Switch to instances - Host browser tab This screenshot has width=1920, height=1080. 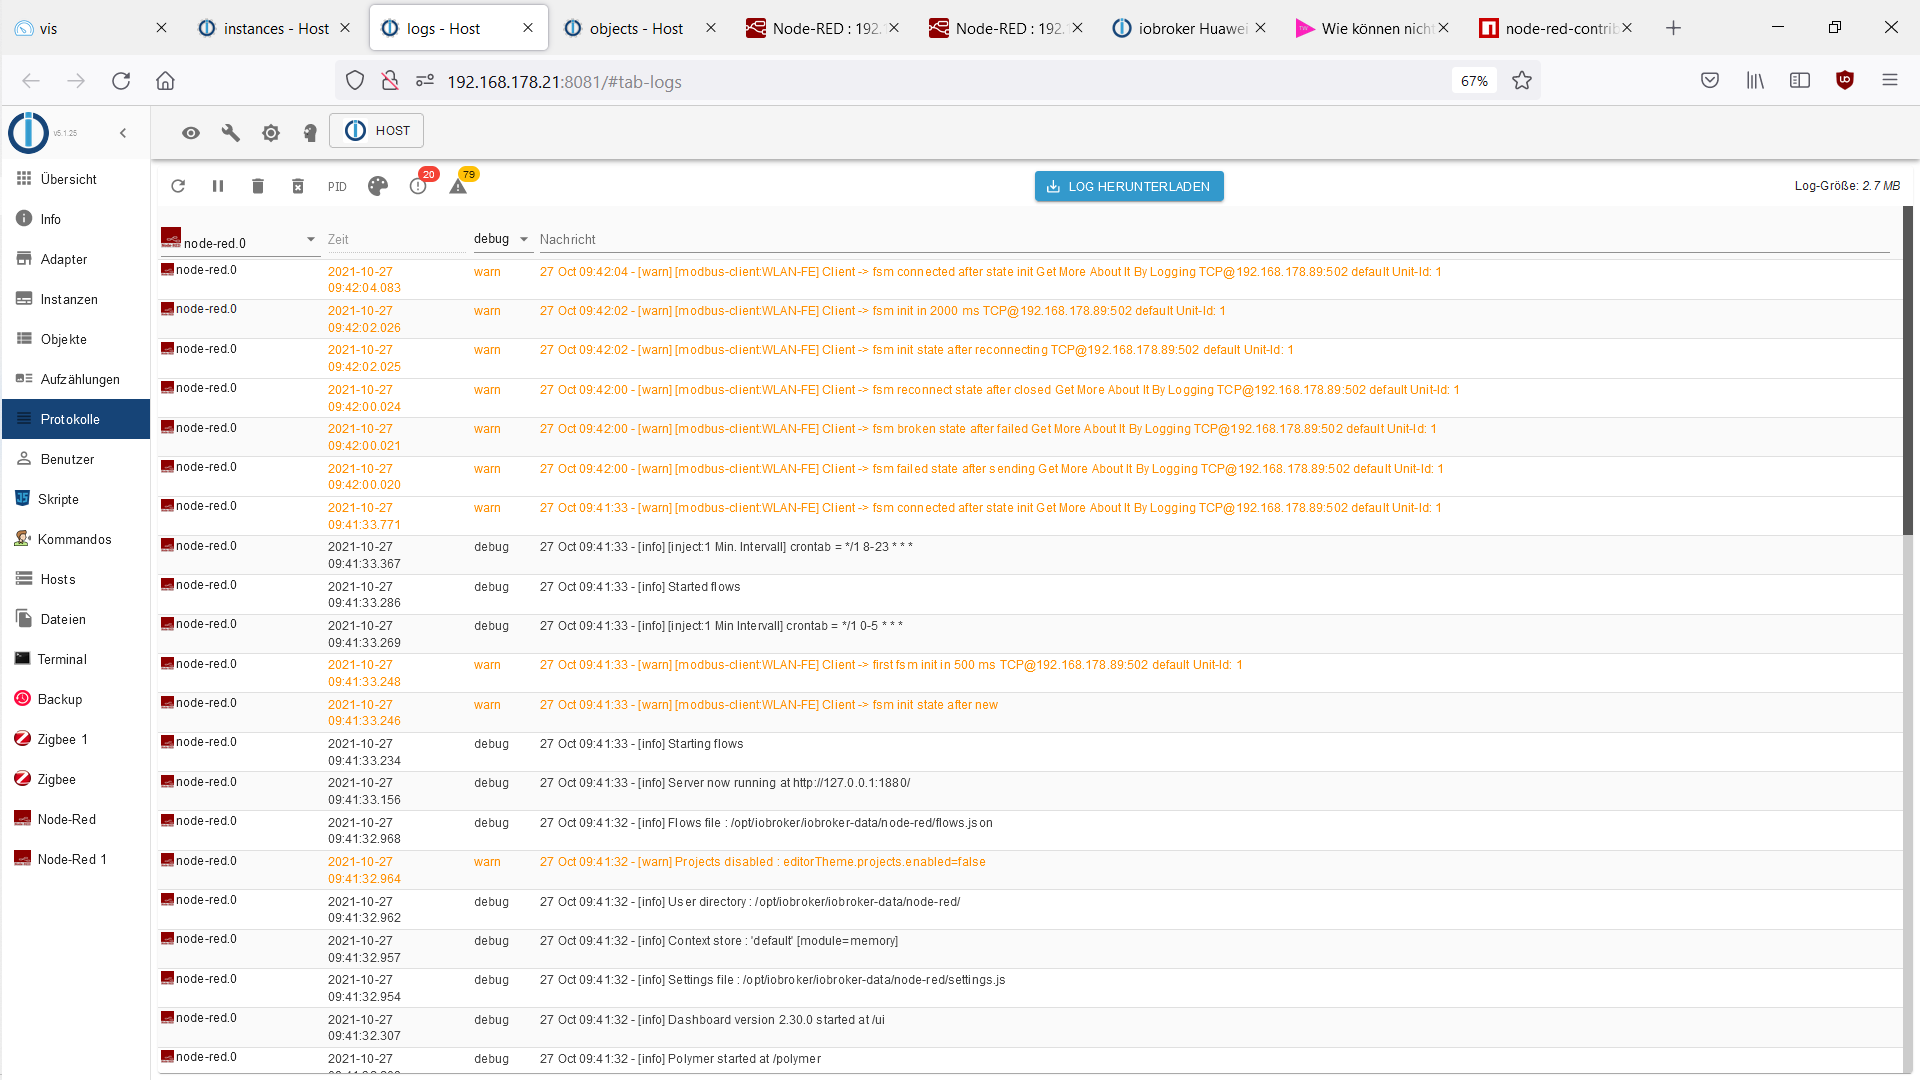275,28
